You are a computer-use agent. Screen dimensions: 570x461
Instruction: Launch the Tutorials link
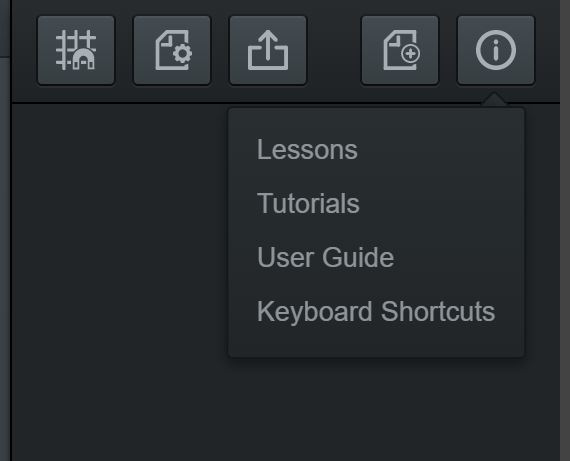[x=308, y=204]
